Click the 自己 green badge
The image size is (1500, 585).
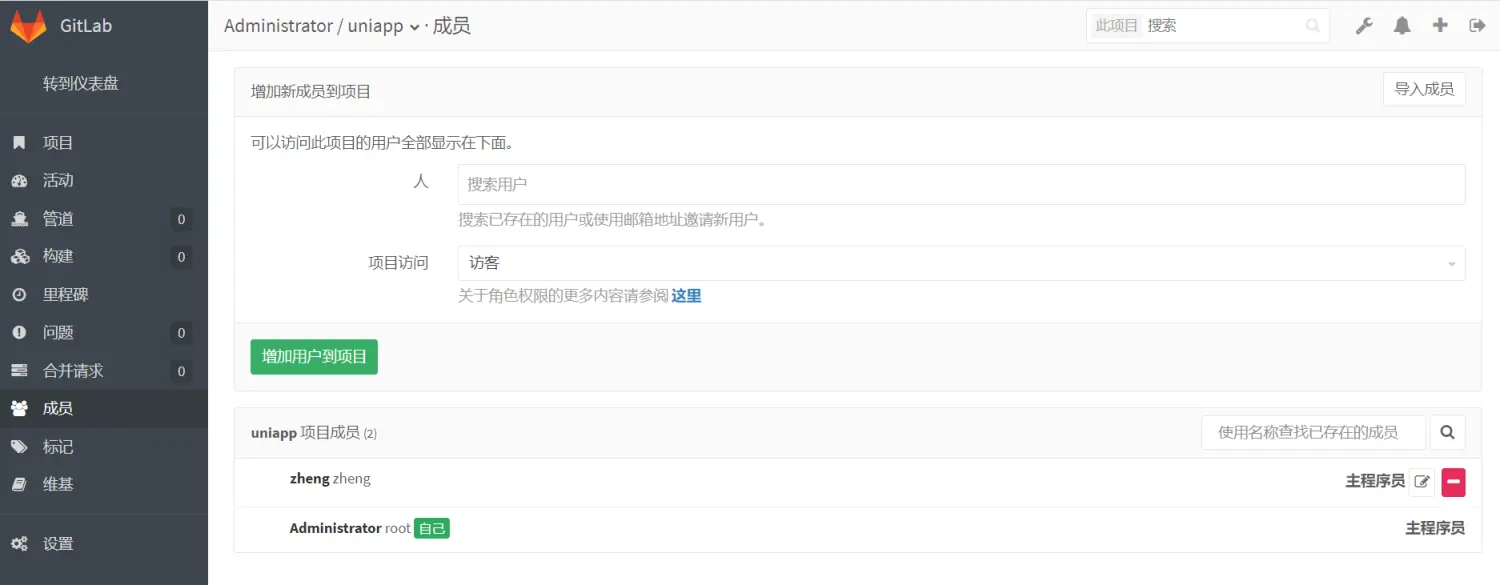point(432,528)
